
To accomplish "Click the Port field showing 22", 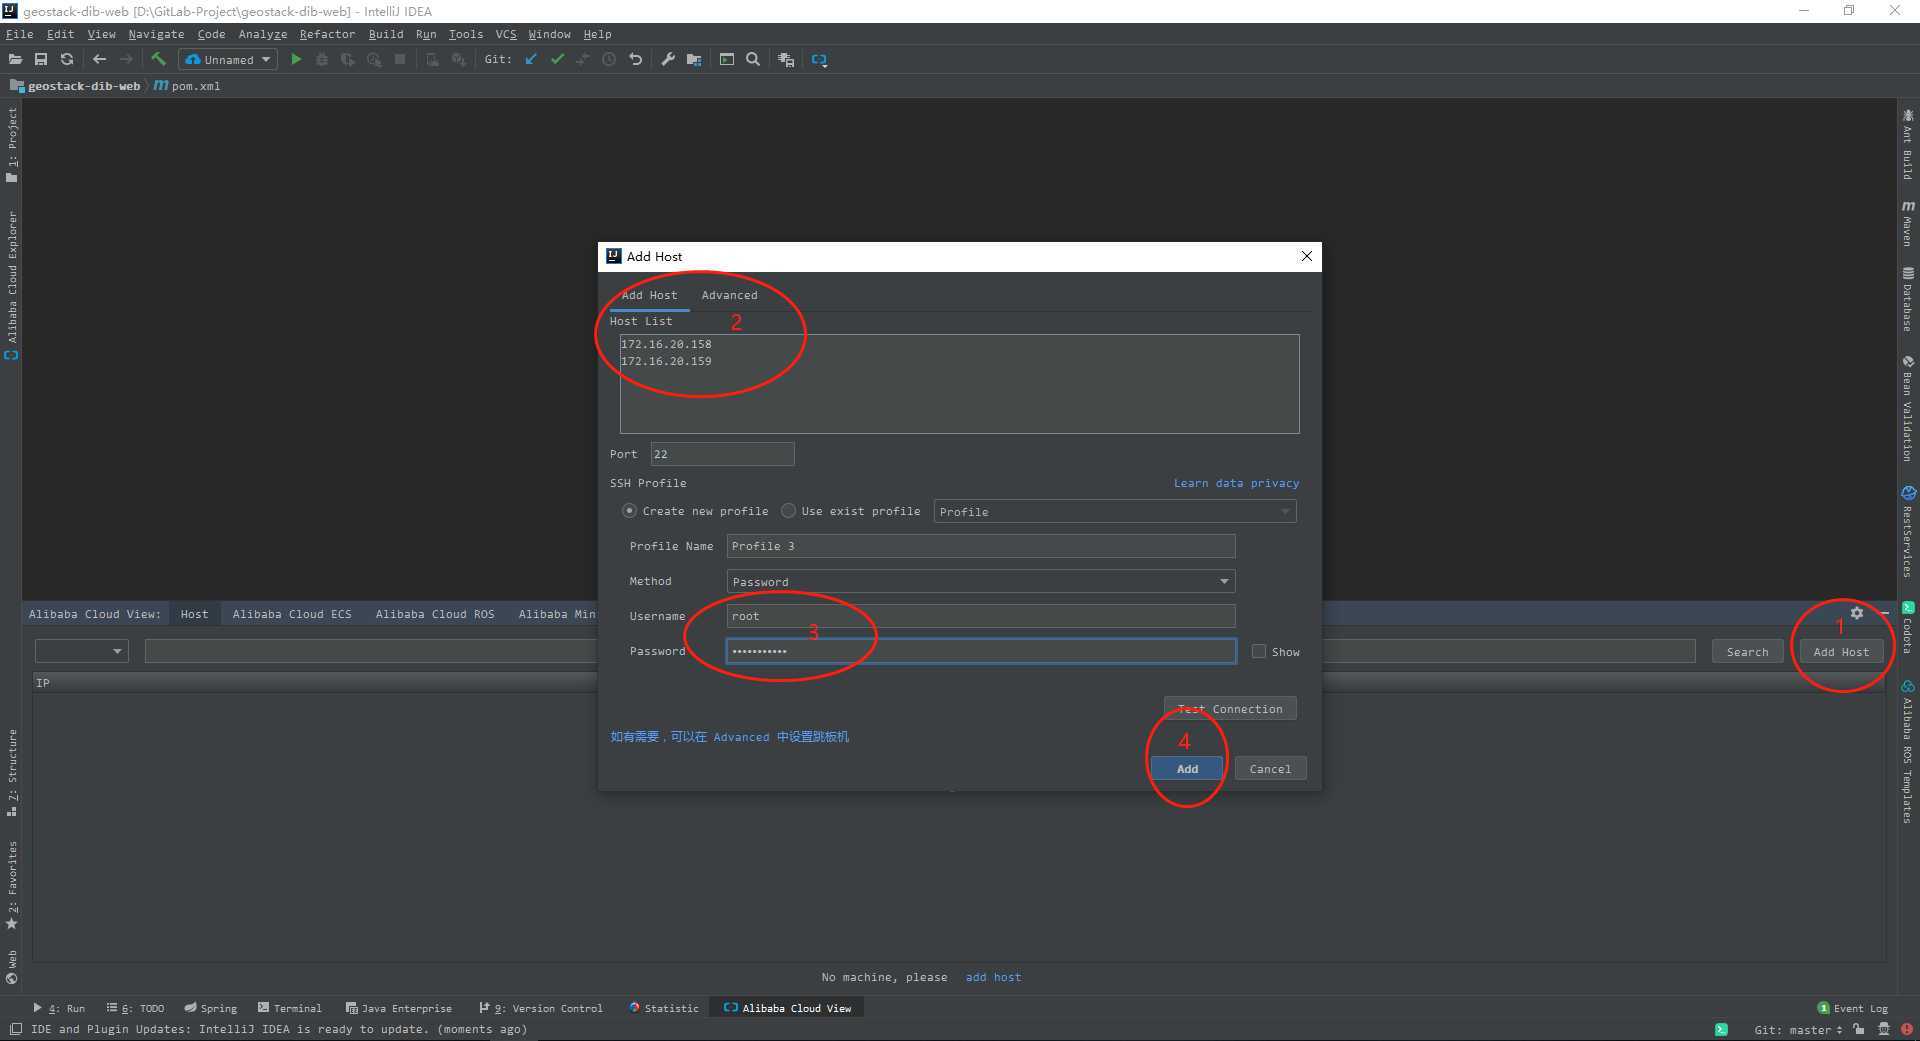I will click(722, 454).
